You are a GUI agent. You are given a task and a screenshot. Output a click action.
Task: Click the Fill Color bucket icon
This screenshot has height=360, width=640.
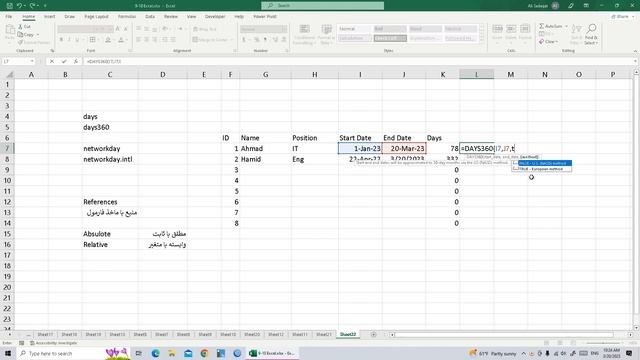[x=108, y=40]
